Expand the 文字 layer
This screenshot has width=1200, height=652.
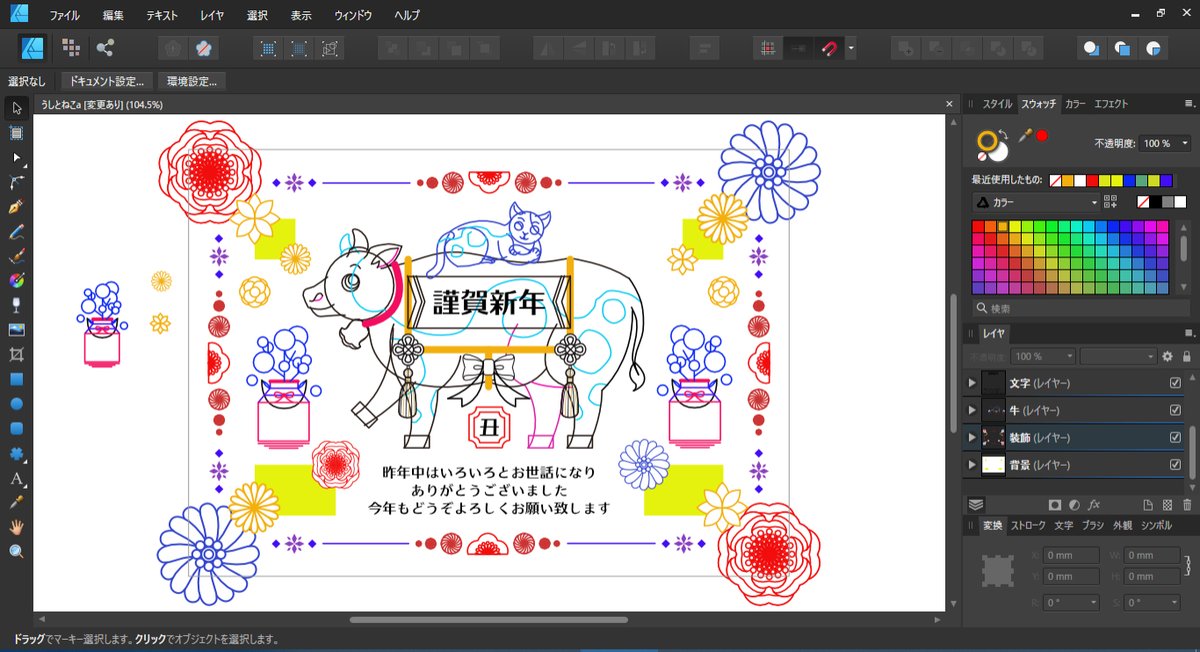point(971,383)
